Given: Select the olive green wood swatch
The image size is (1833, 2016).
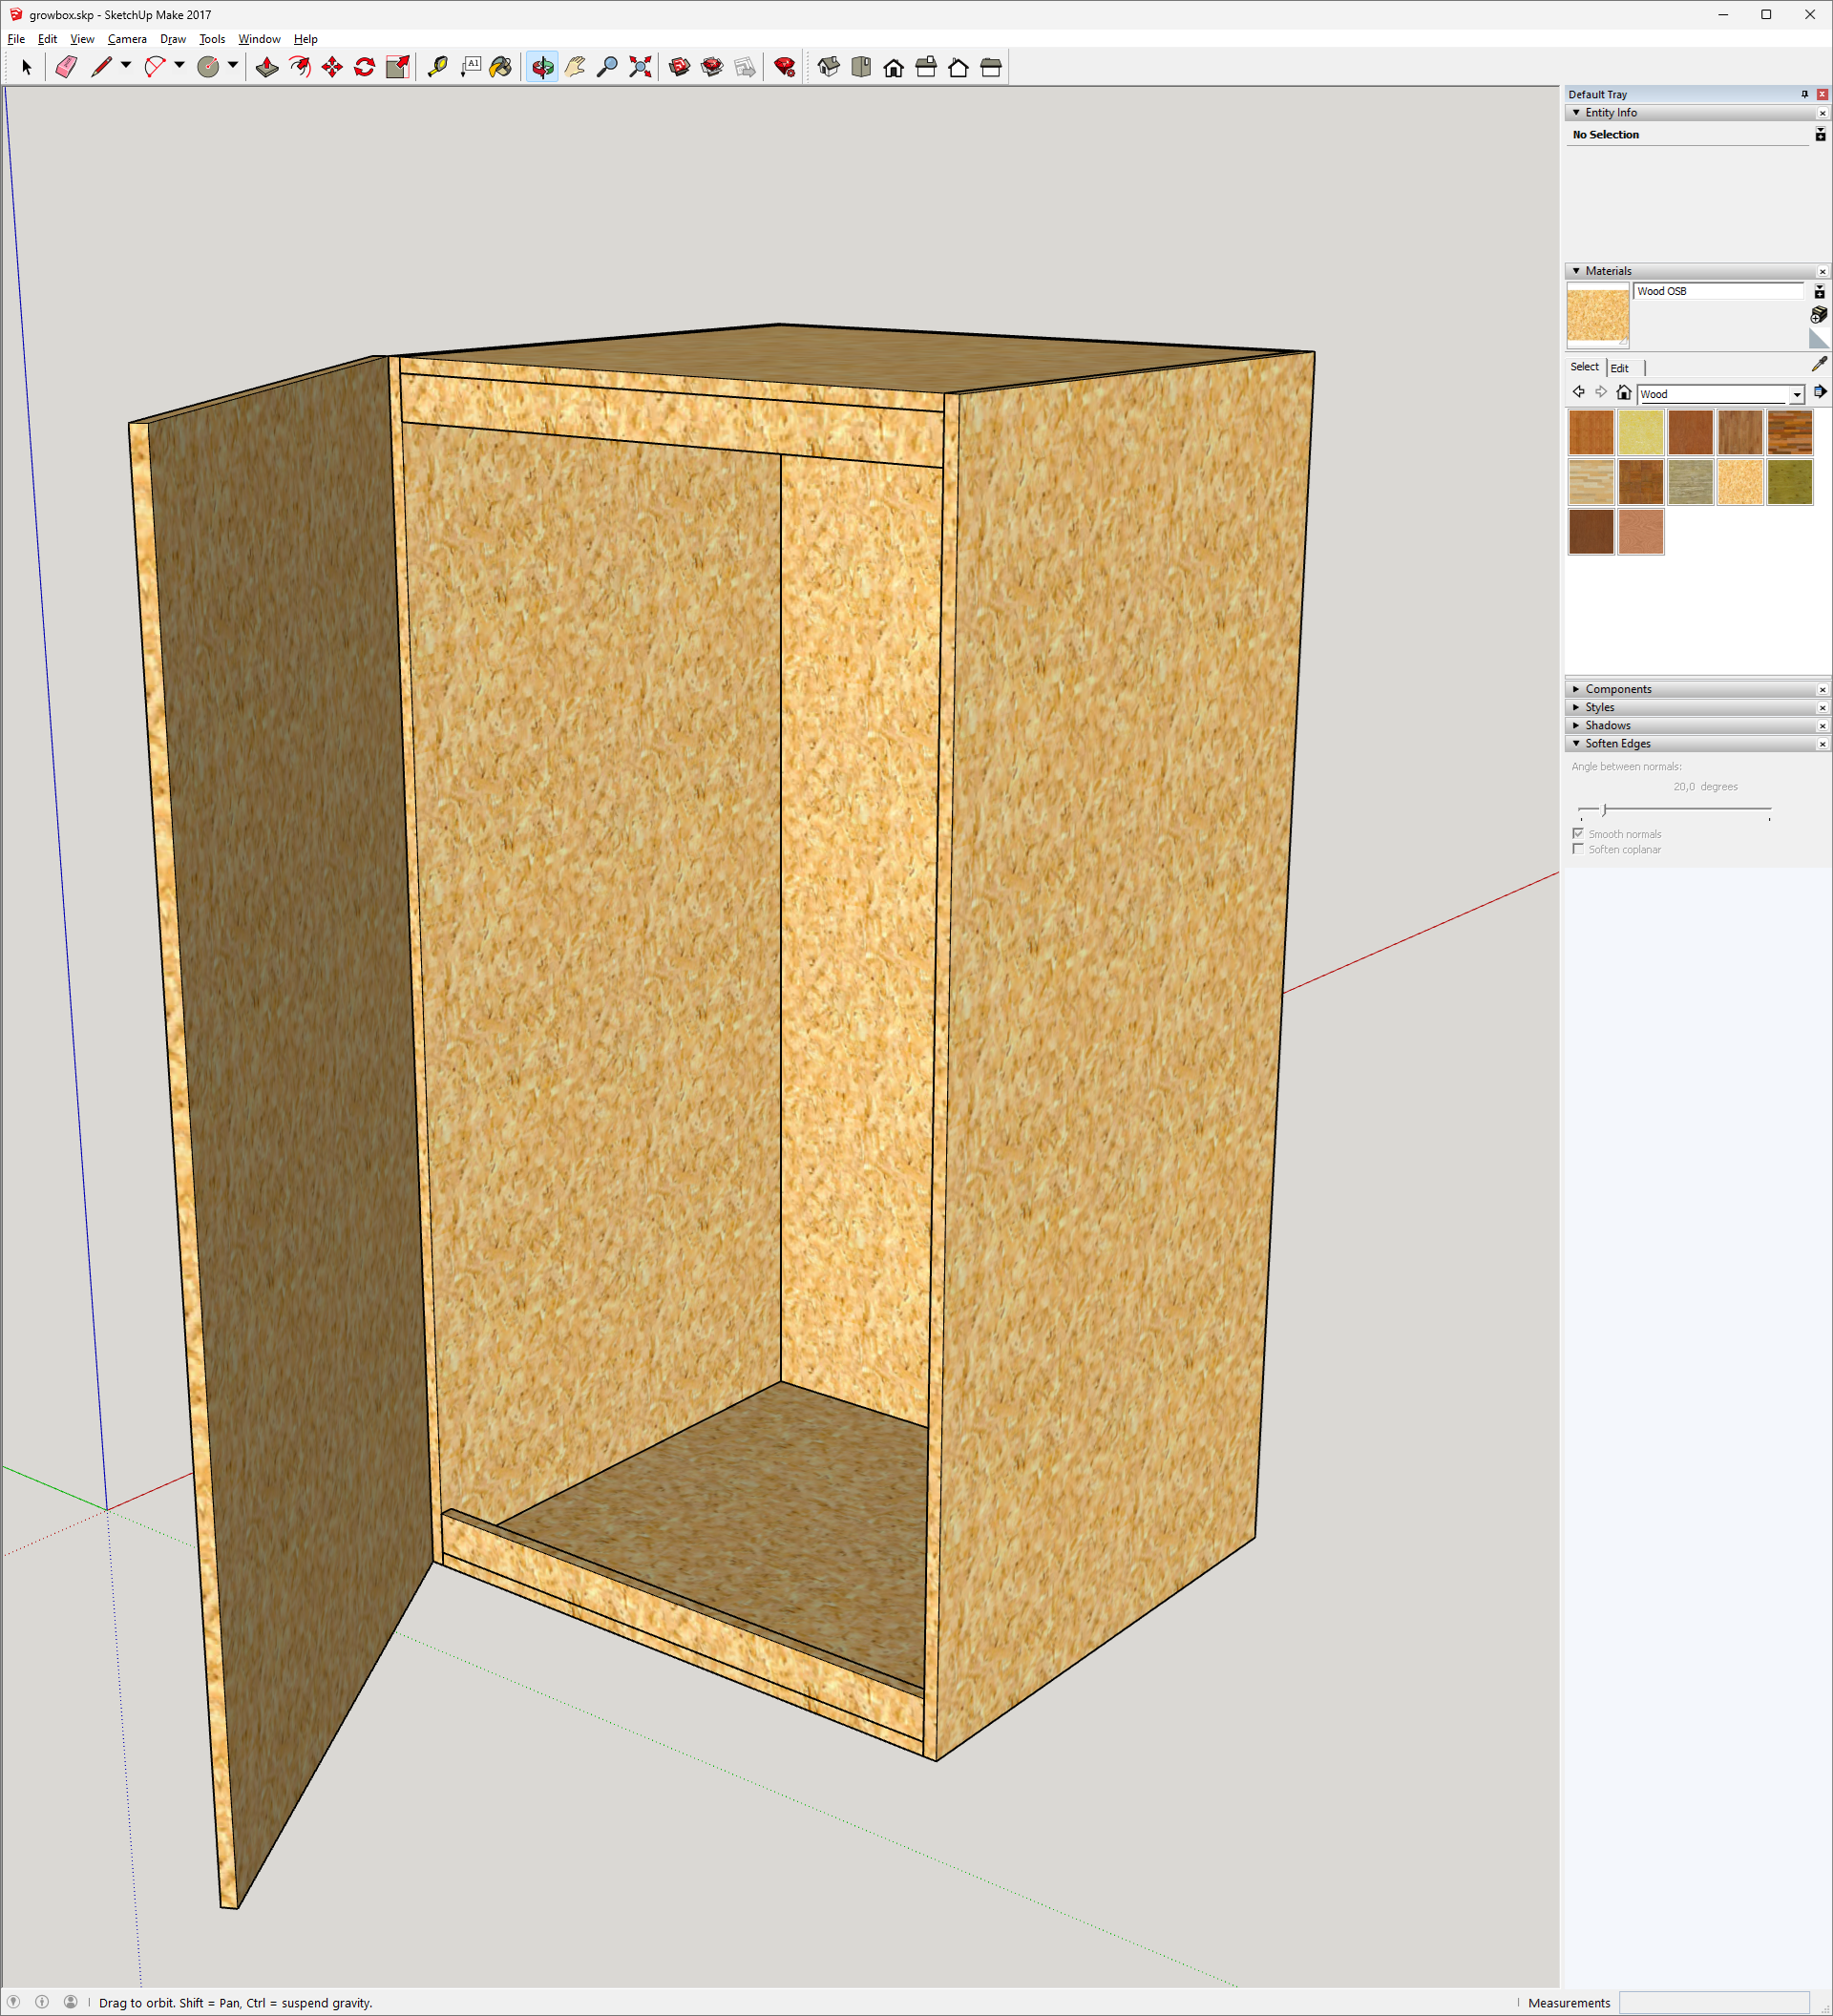Looking at the screenshot, I should (x=1789, y=482).
